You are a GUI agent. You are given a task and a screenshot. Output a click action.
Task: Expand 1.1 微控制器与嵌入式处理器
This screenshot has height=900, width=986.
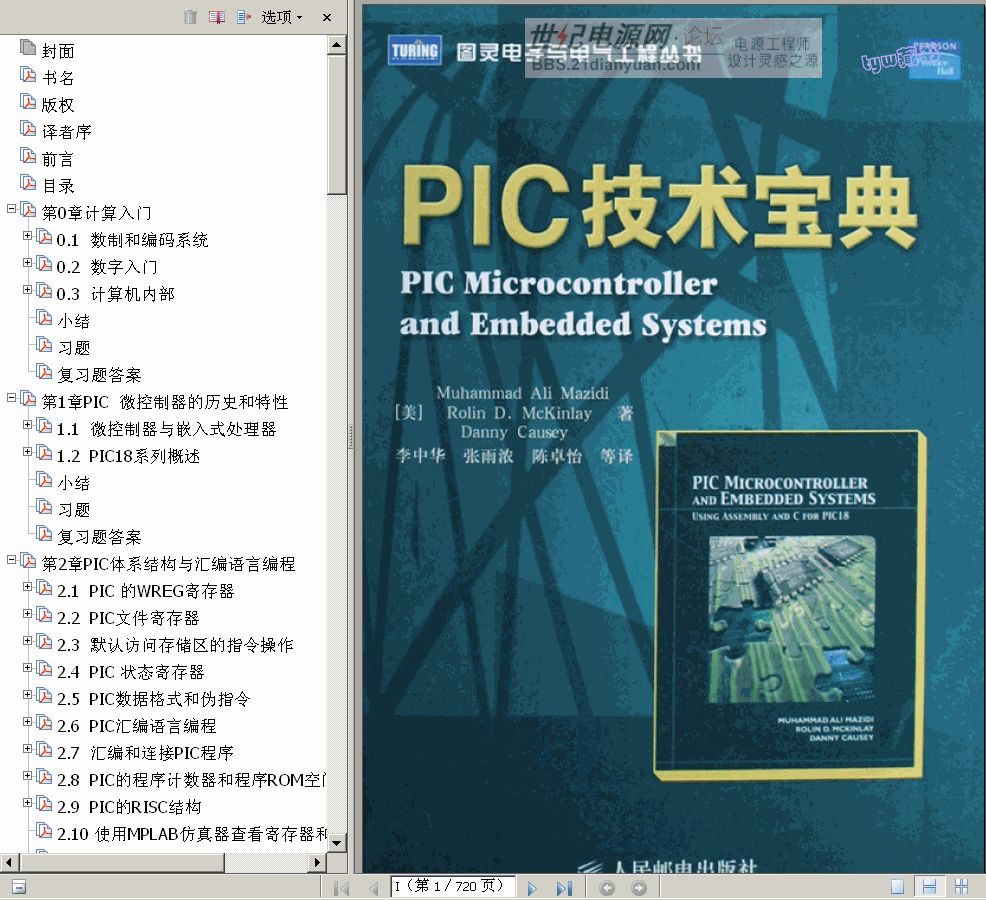pos(27,425)
